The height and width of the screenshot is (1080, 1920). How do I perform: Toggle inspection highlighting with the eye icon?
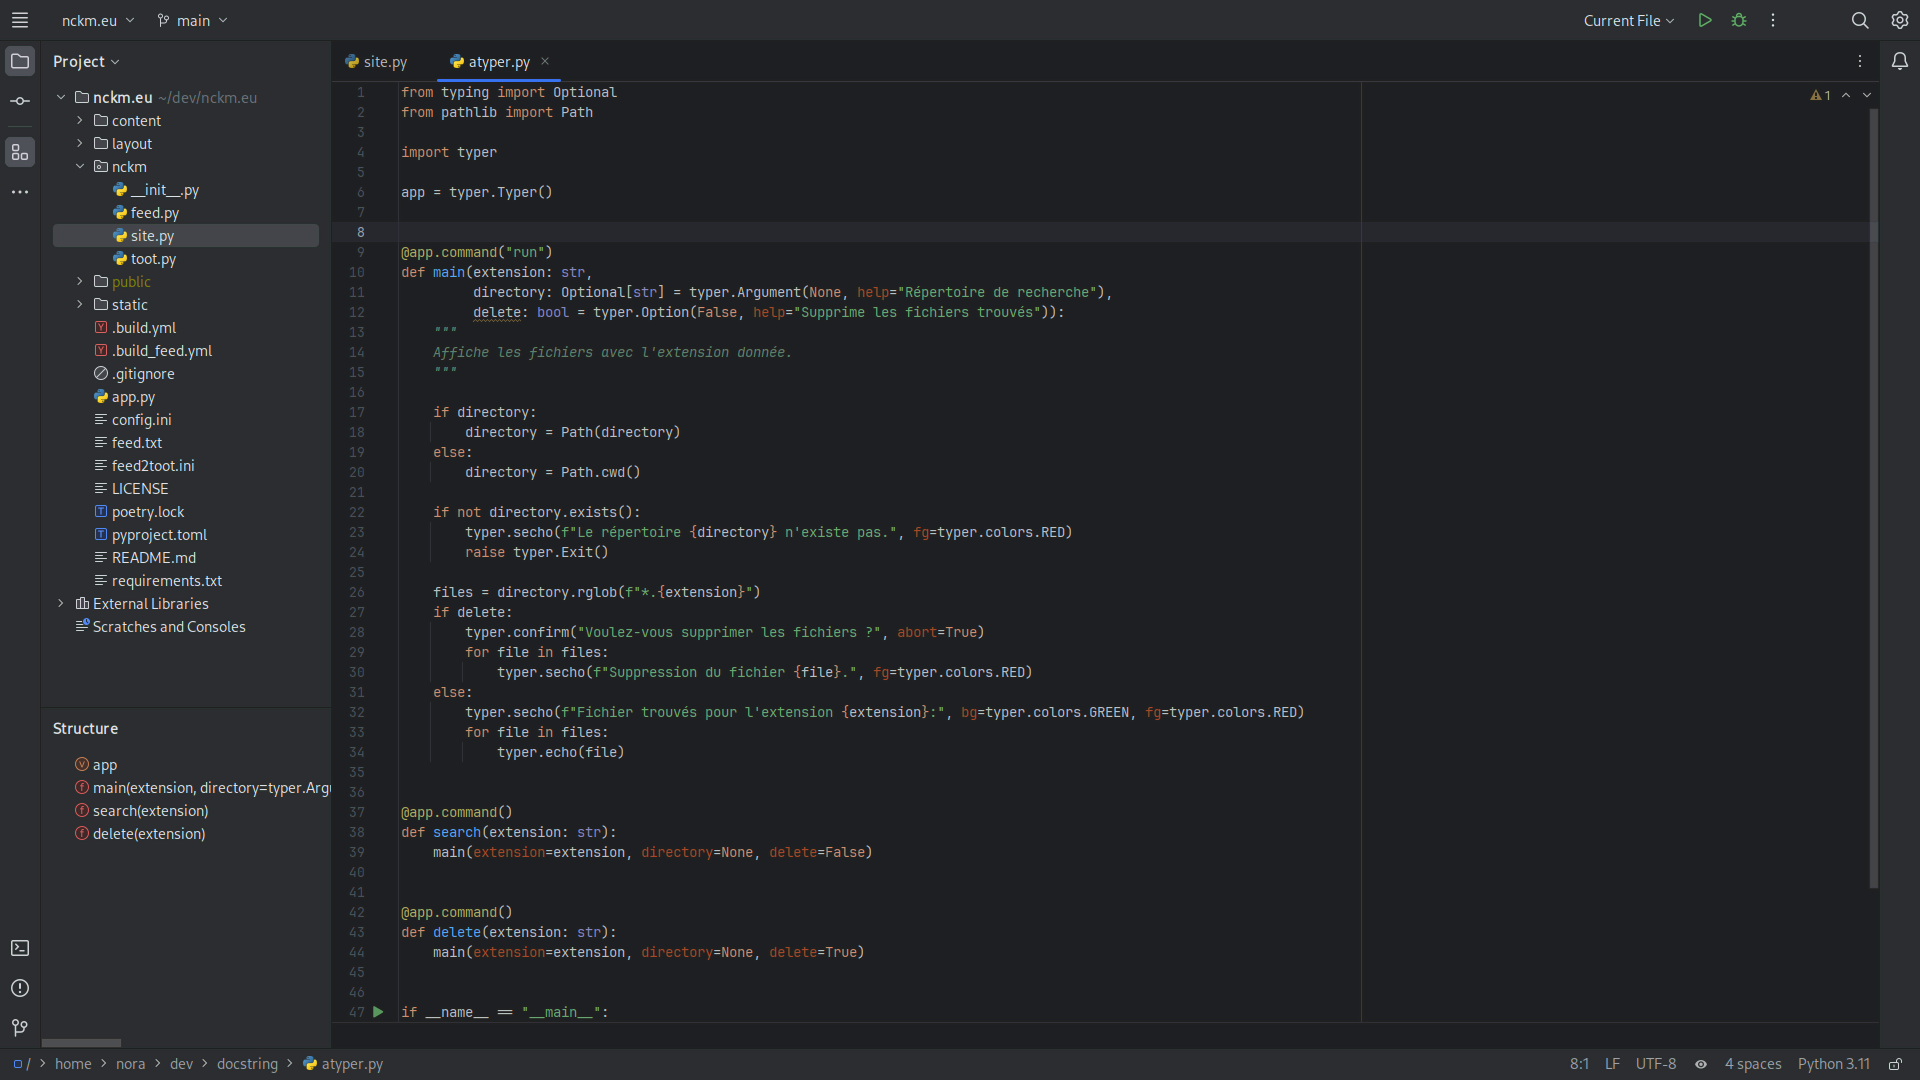click(1701, 1064)
